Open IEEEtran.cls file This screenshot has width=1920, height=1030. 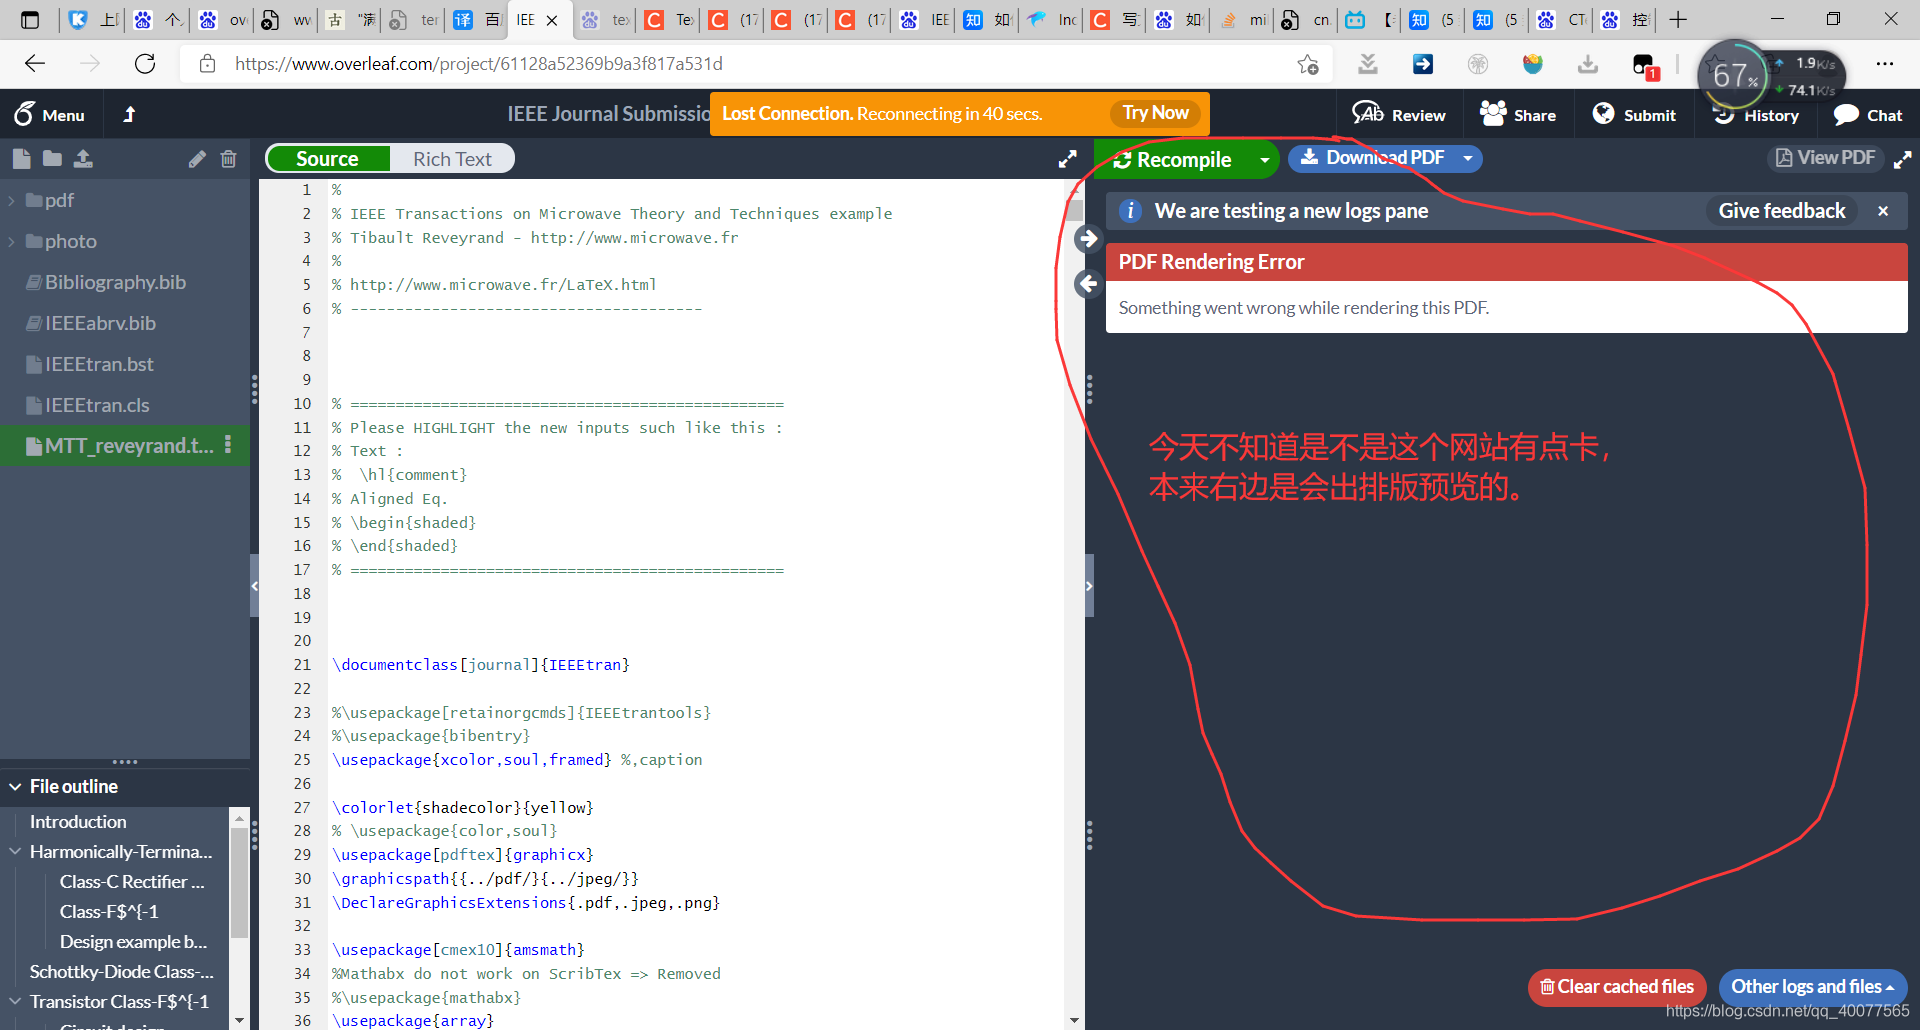click(97, 406)
